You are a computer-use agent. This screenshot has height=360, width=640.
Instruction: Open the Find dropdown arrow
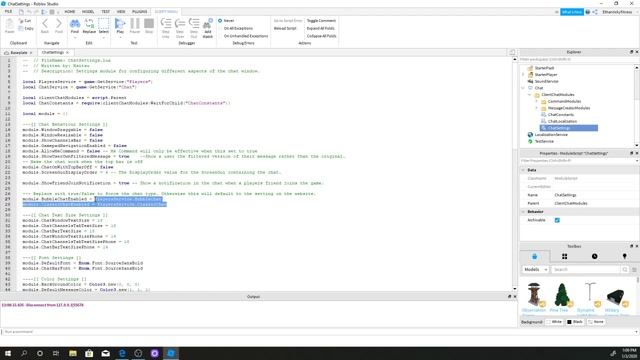(75, 37)
